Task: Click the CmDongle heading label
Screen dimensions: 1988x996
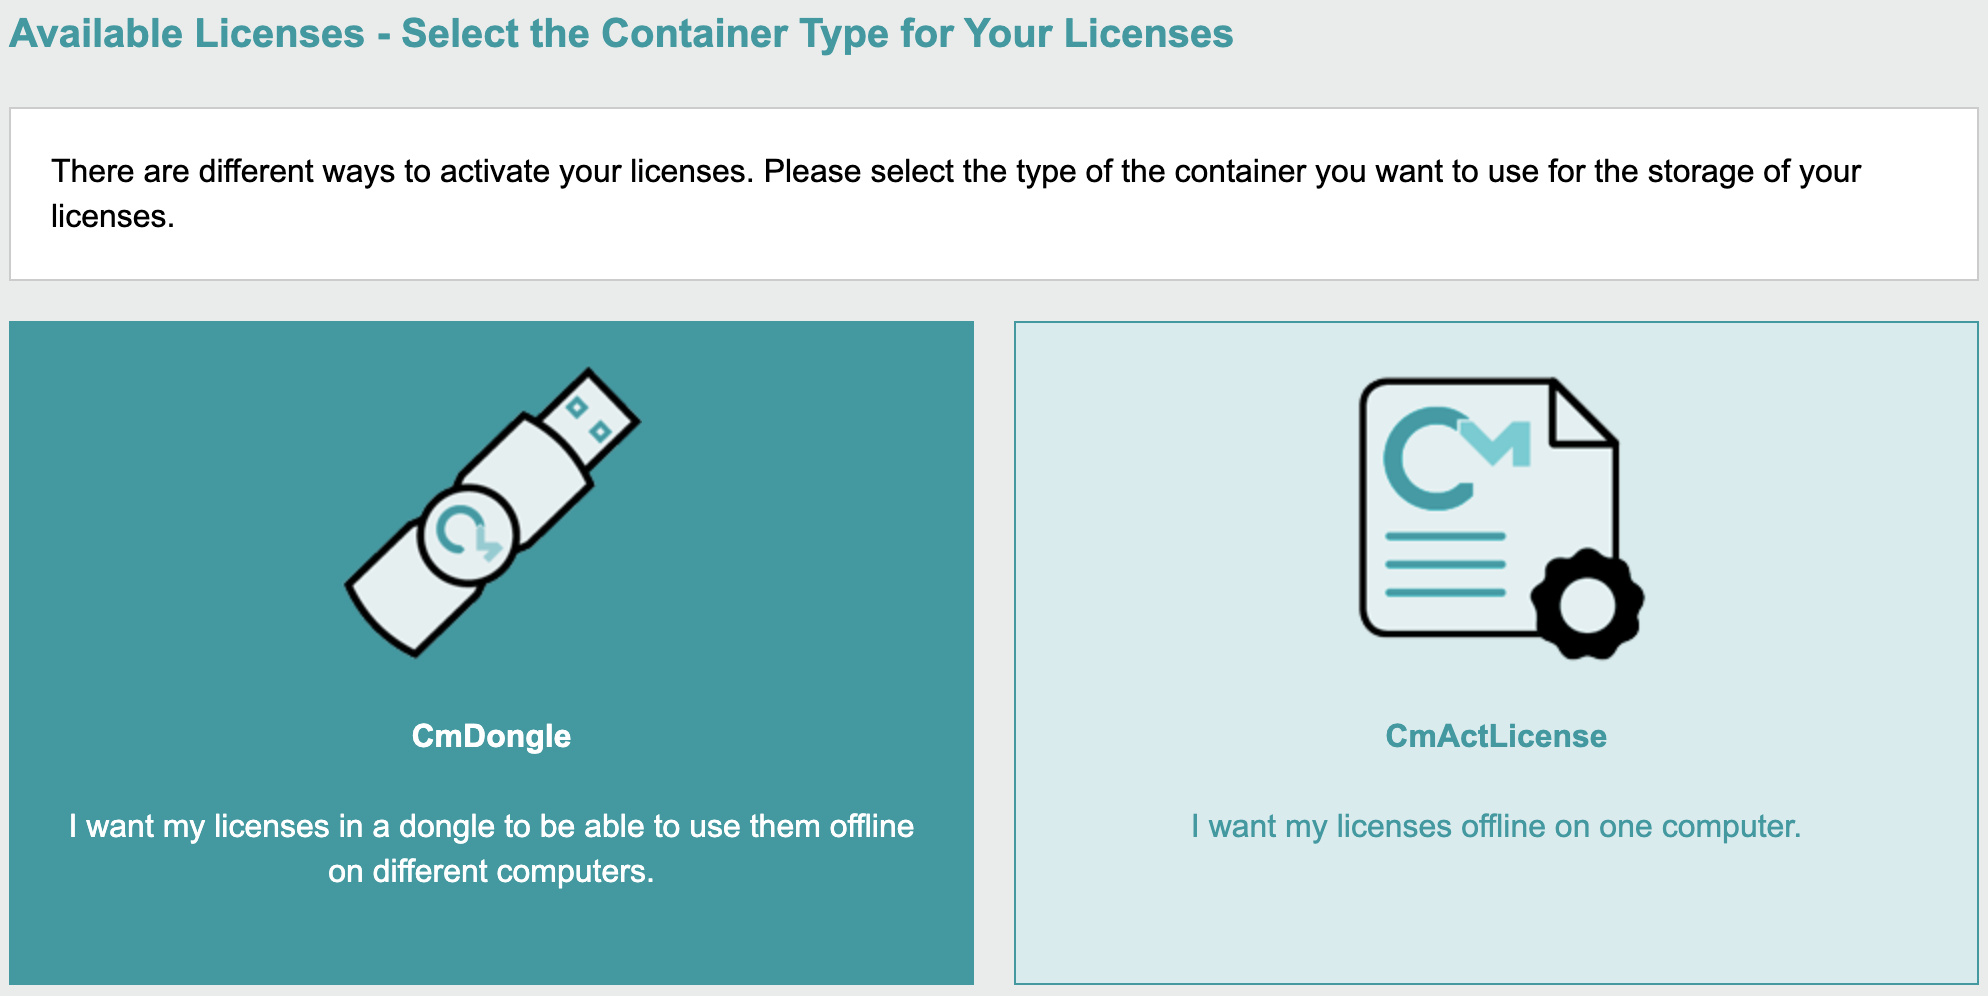Action: pyautogui.click(x=491, y=736)
